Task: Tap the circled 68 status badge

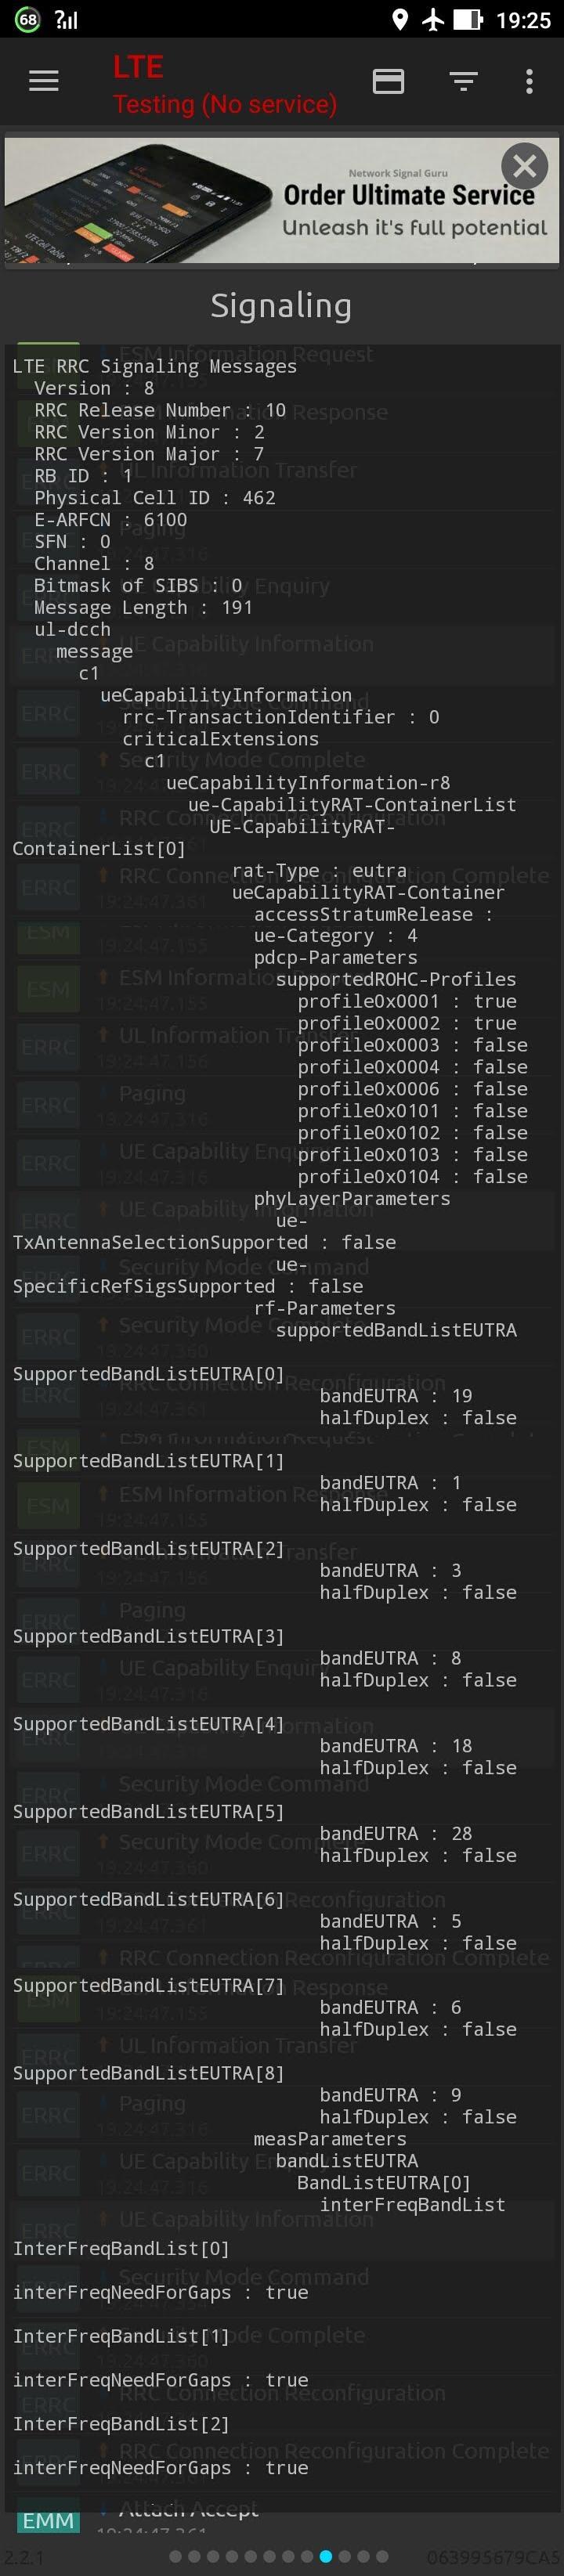Action: coord(28,20)
